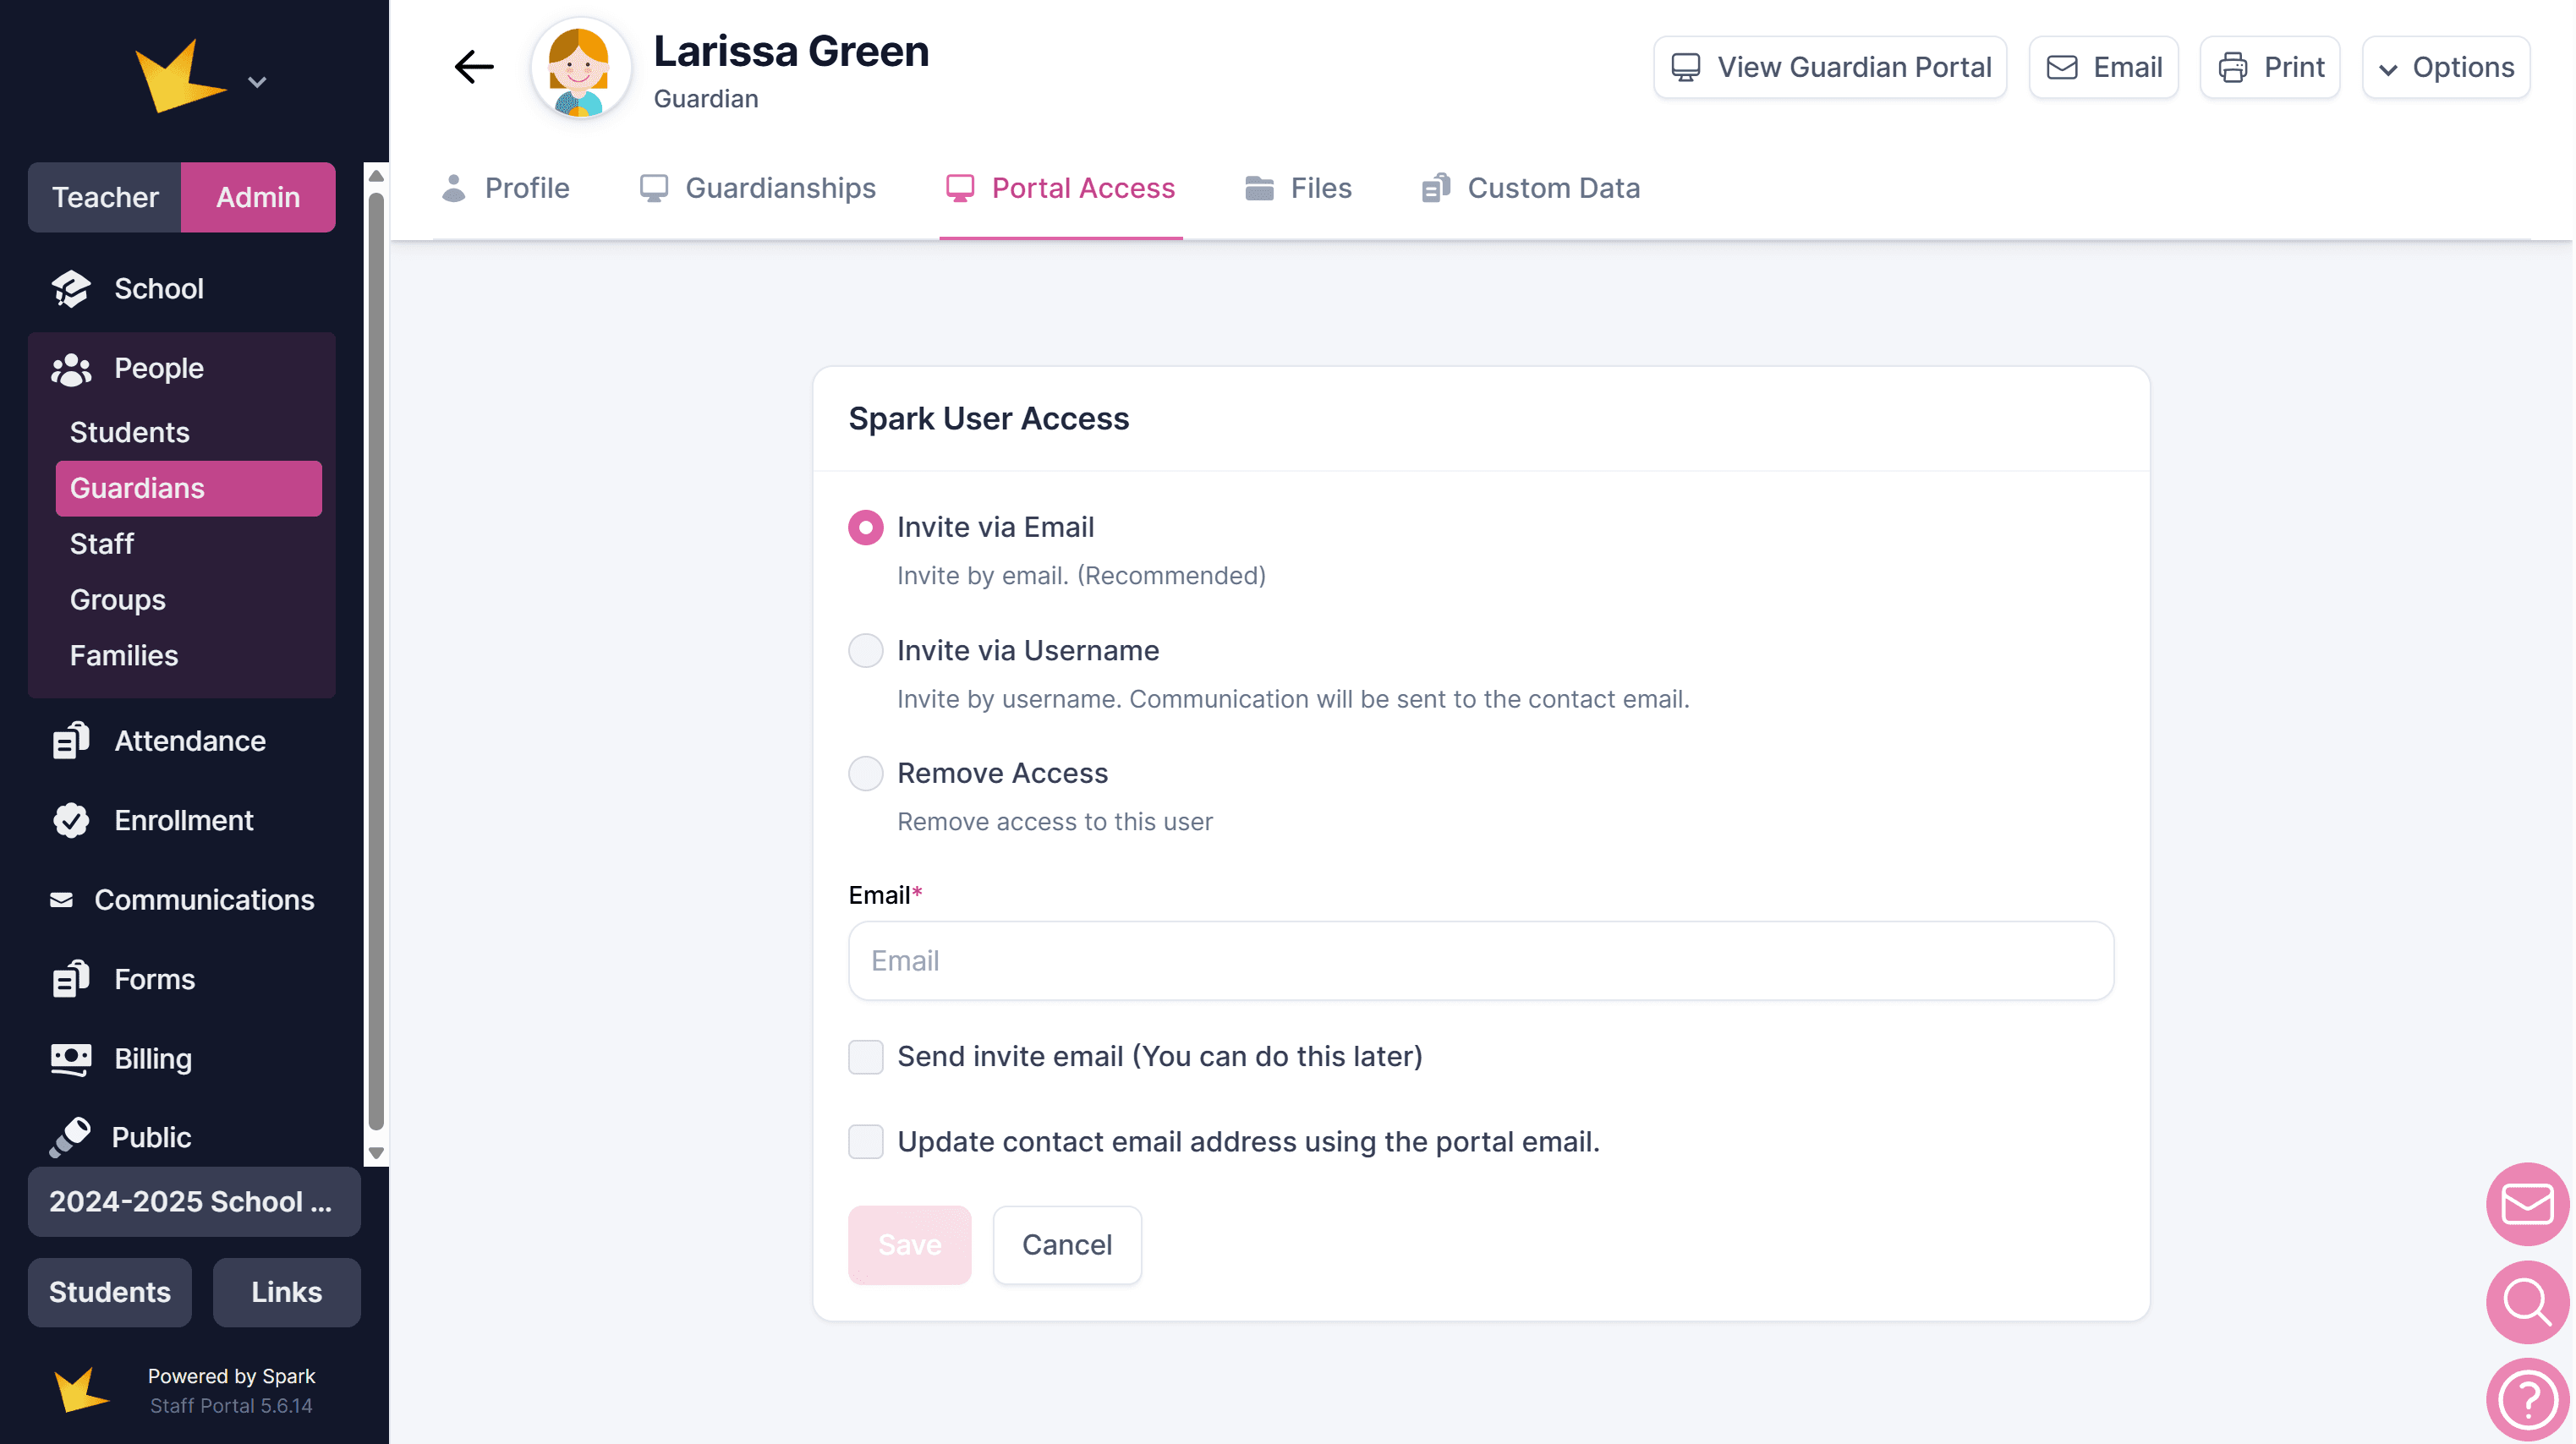Click the School graduation cap icon
The height and width of the screenshot is (1444, 2576).
coord(71,289)
